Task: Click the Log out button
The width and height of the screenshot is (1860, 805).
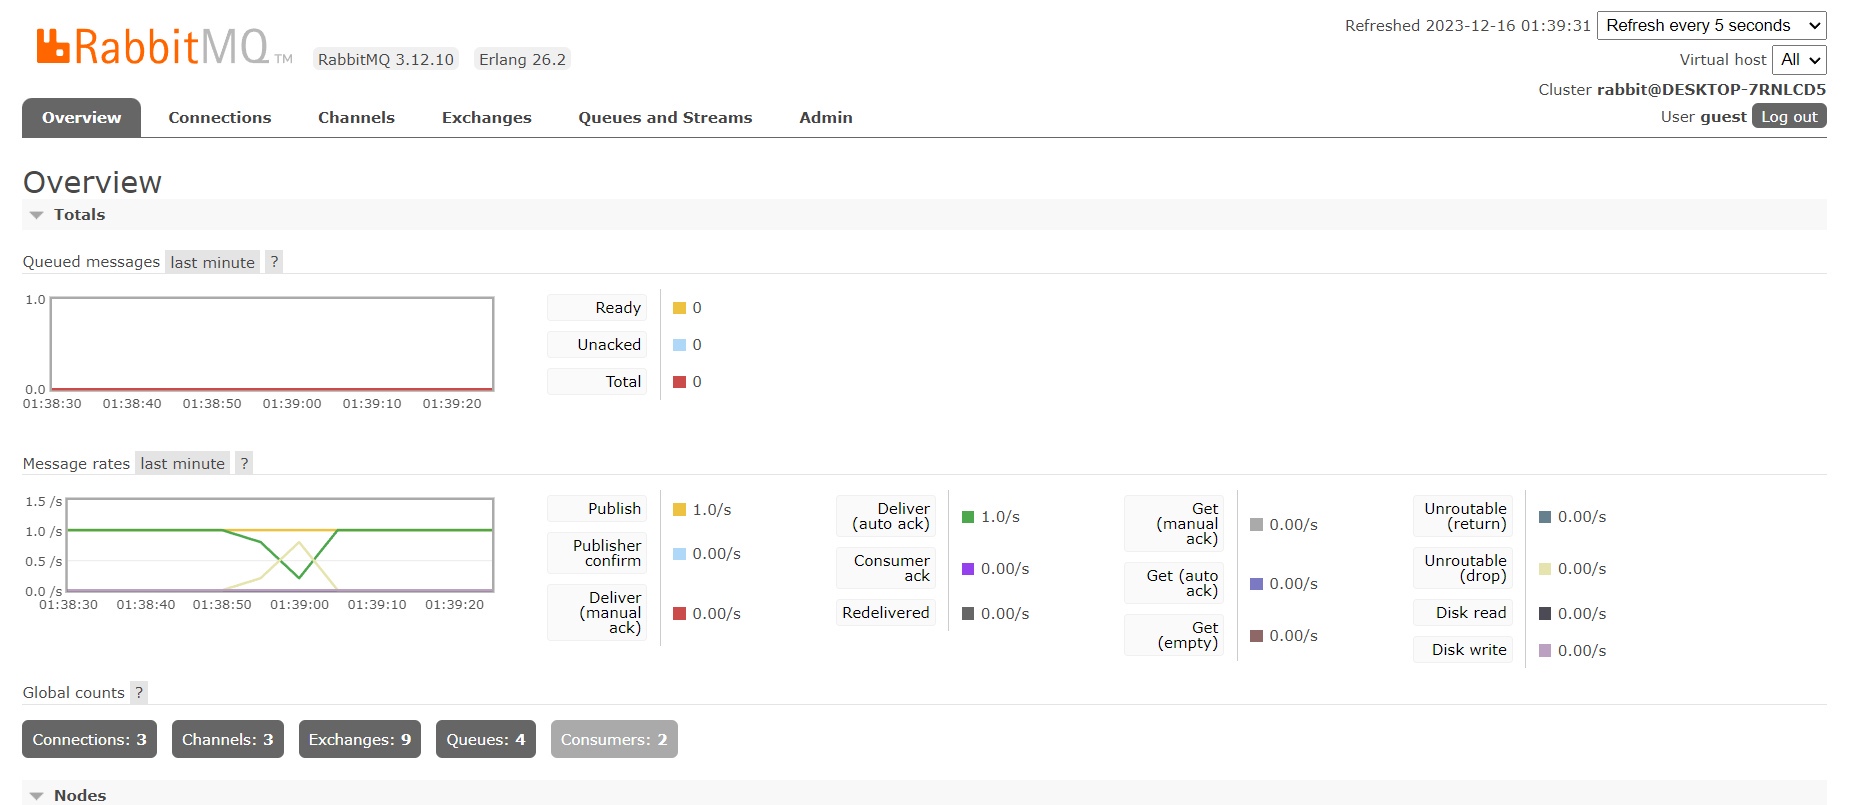Action: [x=1788, y=117]
